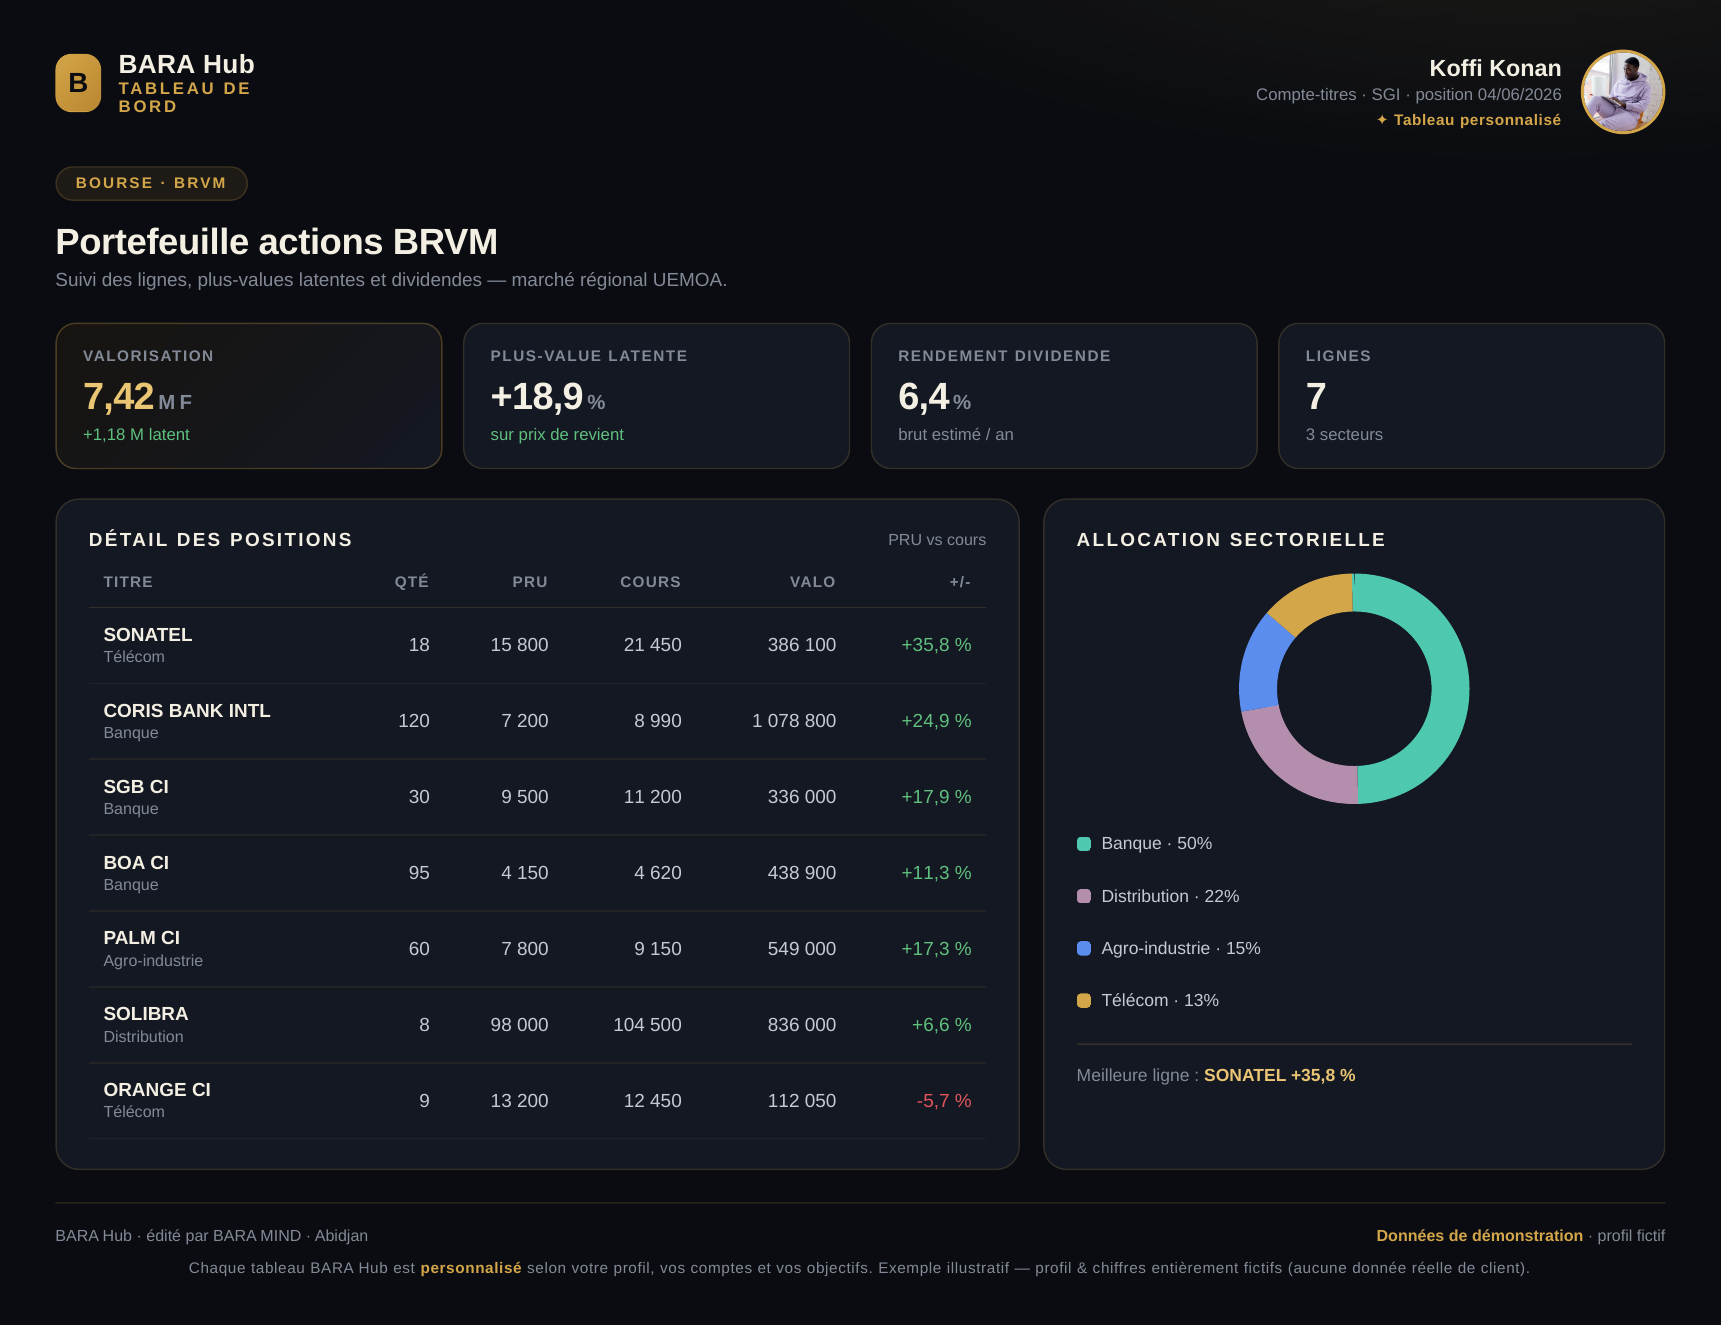The image size is (1721, 1325).
Task: Click the highlighted word personnalisé in footer
Action: point(471,1268)
